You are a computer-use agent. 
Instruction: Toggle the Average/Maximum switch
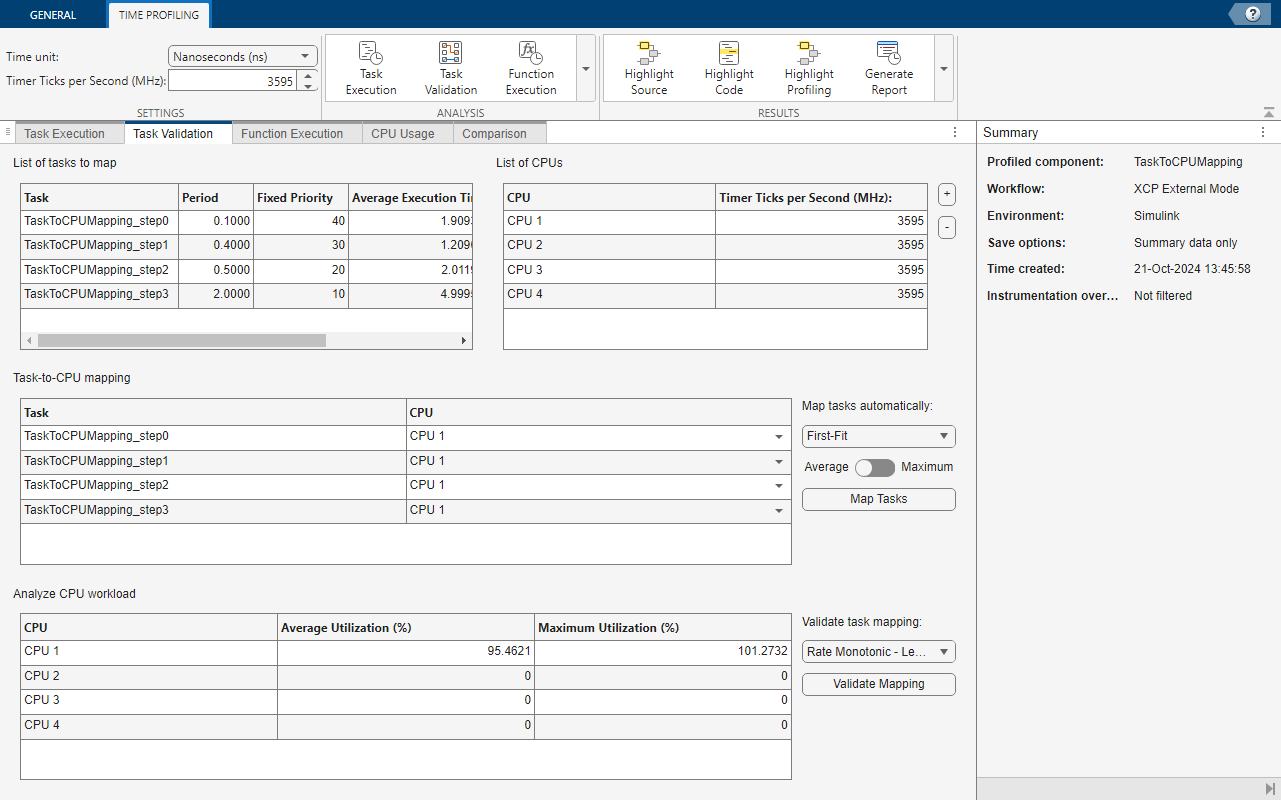(x=875, y=468)
